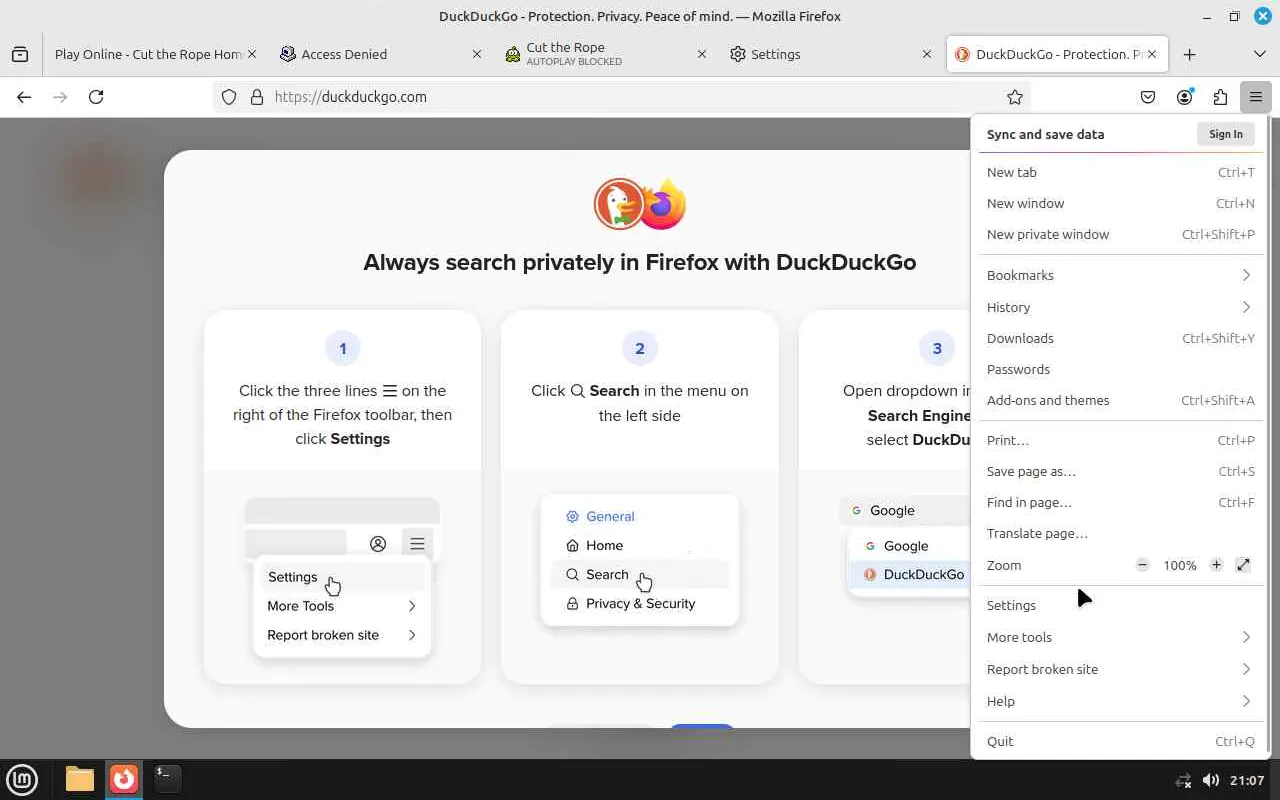1280x800 pixels.
Task: Select Print… in the menu
Action: [x=1120, y=440]
